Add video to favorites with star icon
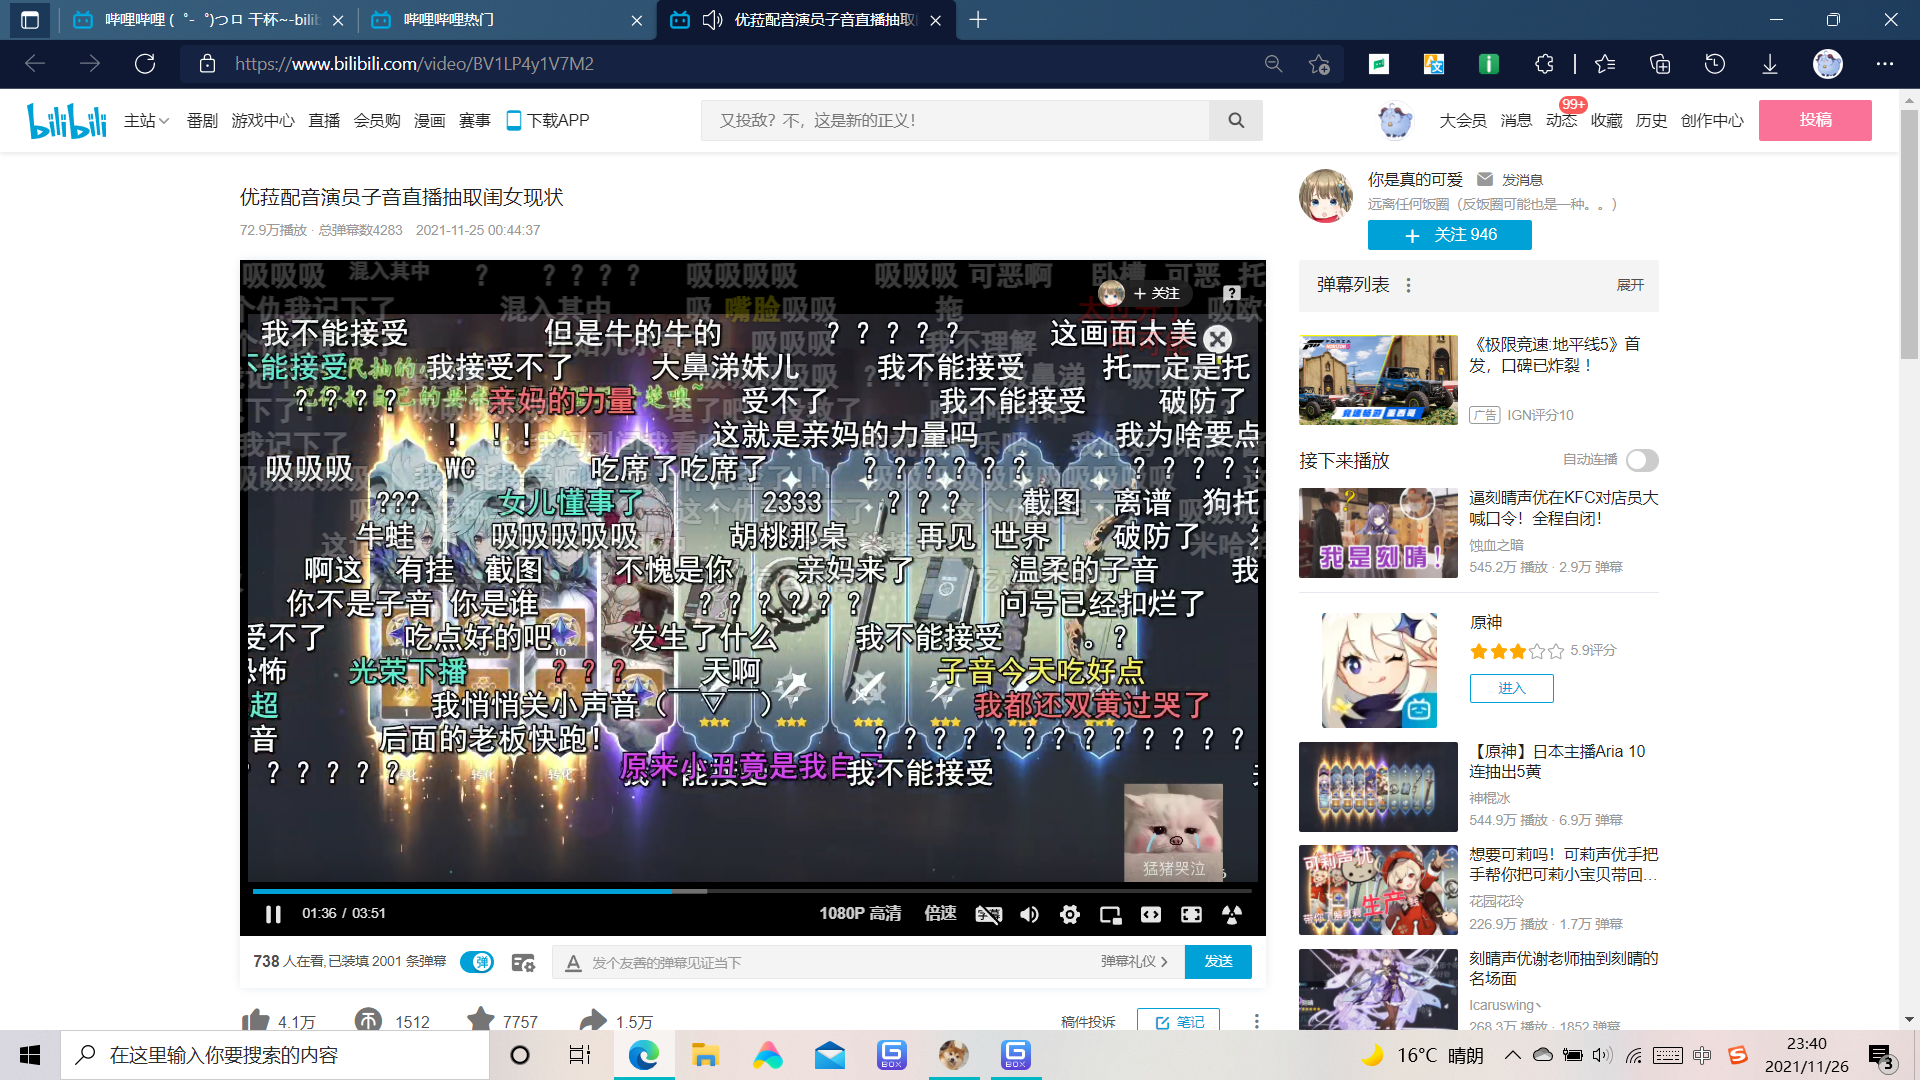The image size is (1920, 1080). [481, 1020]
